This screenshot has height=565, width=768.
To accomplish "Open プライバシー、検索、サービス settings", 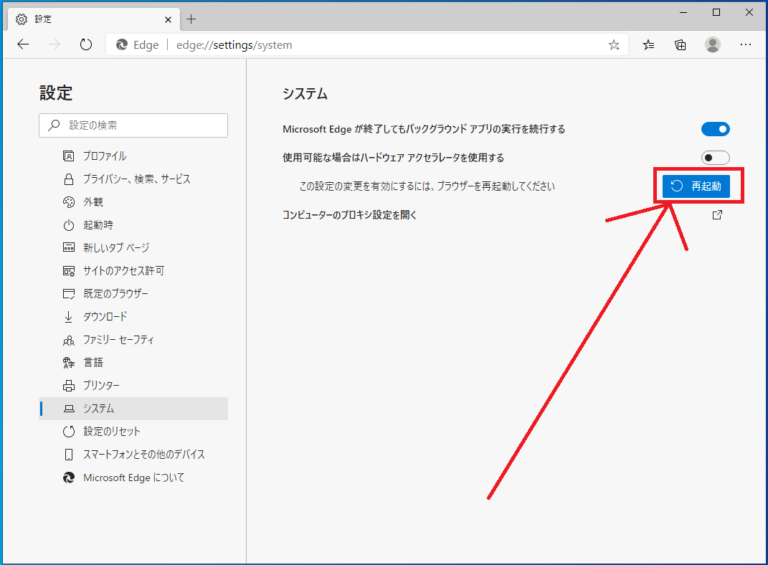I will coord(133,179).
